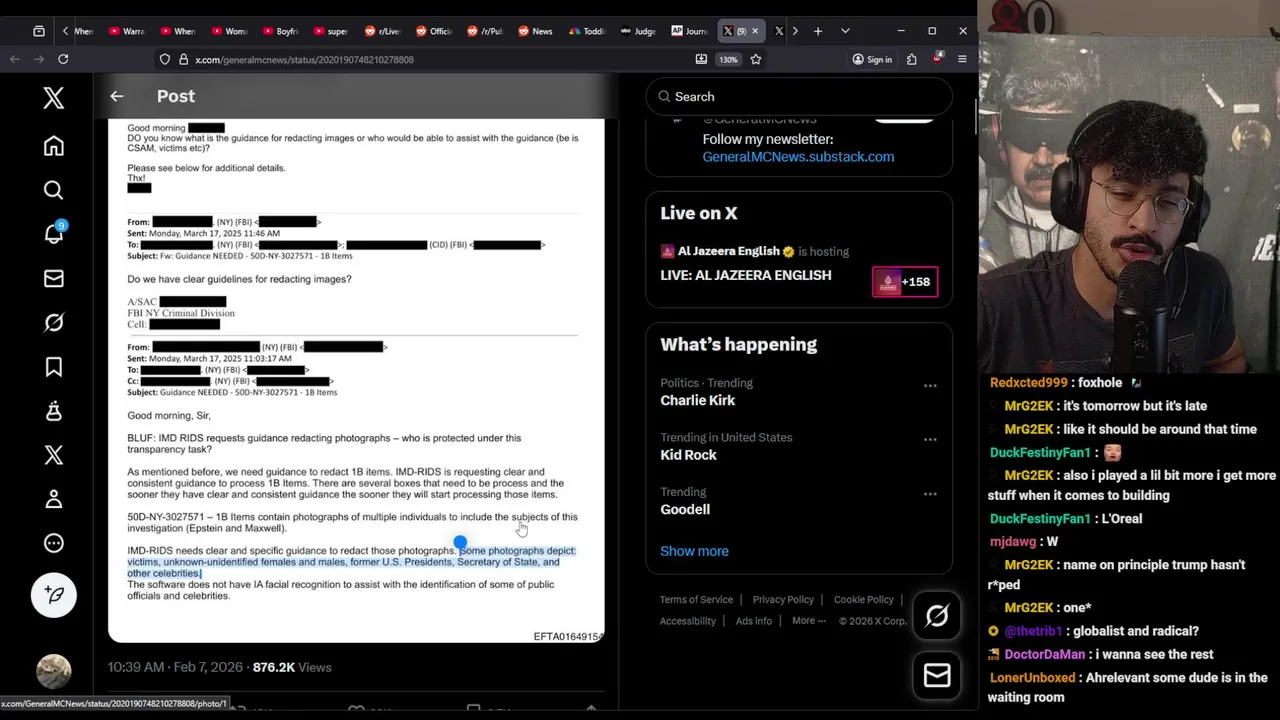Open the More circle menu in the sidebar
Viewport: 1280px width, 720px height.
click(54, 543)
